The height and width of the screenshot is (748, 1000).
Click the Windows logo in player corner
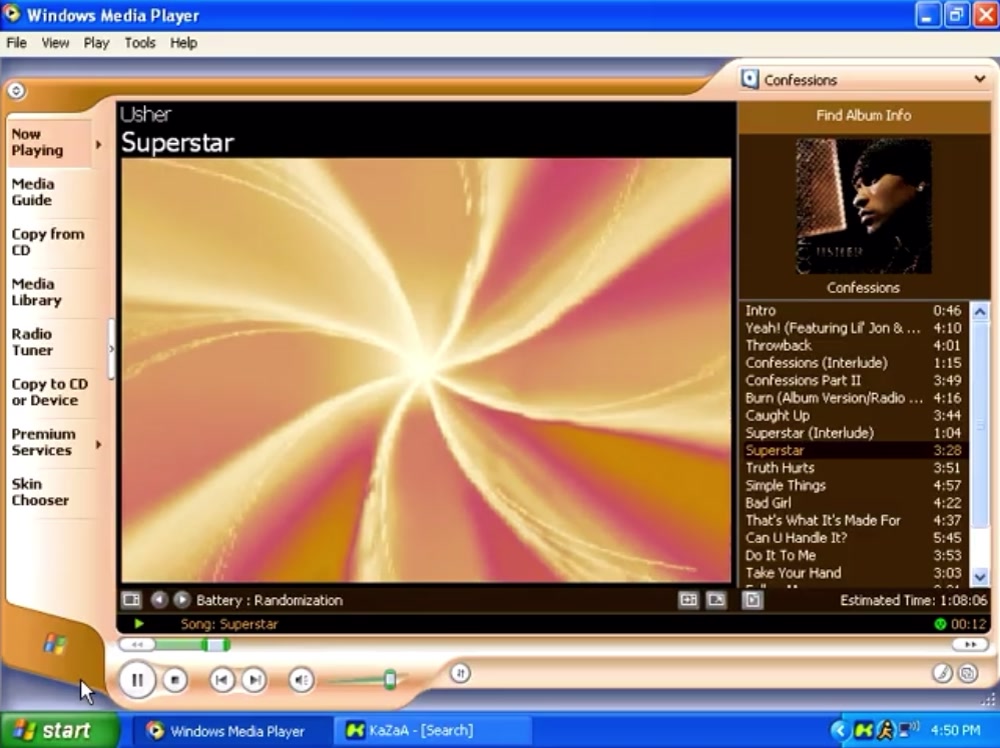click(x=55, y=644)
